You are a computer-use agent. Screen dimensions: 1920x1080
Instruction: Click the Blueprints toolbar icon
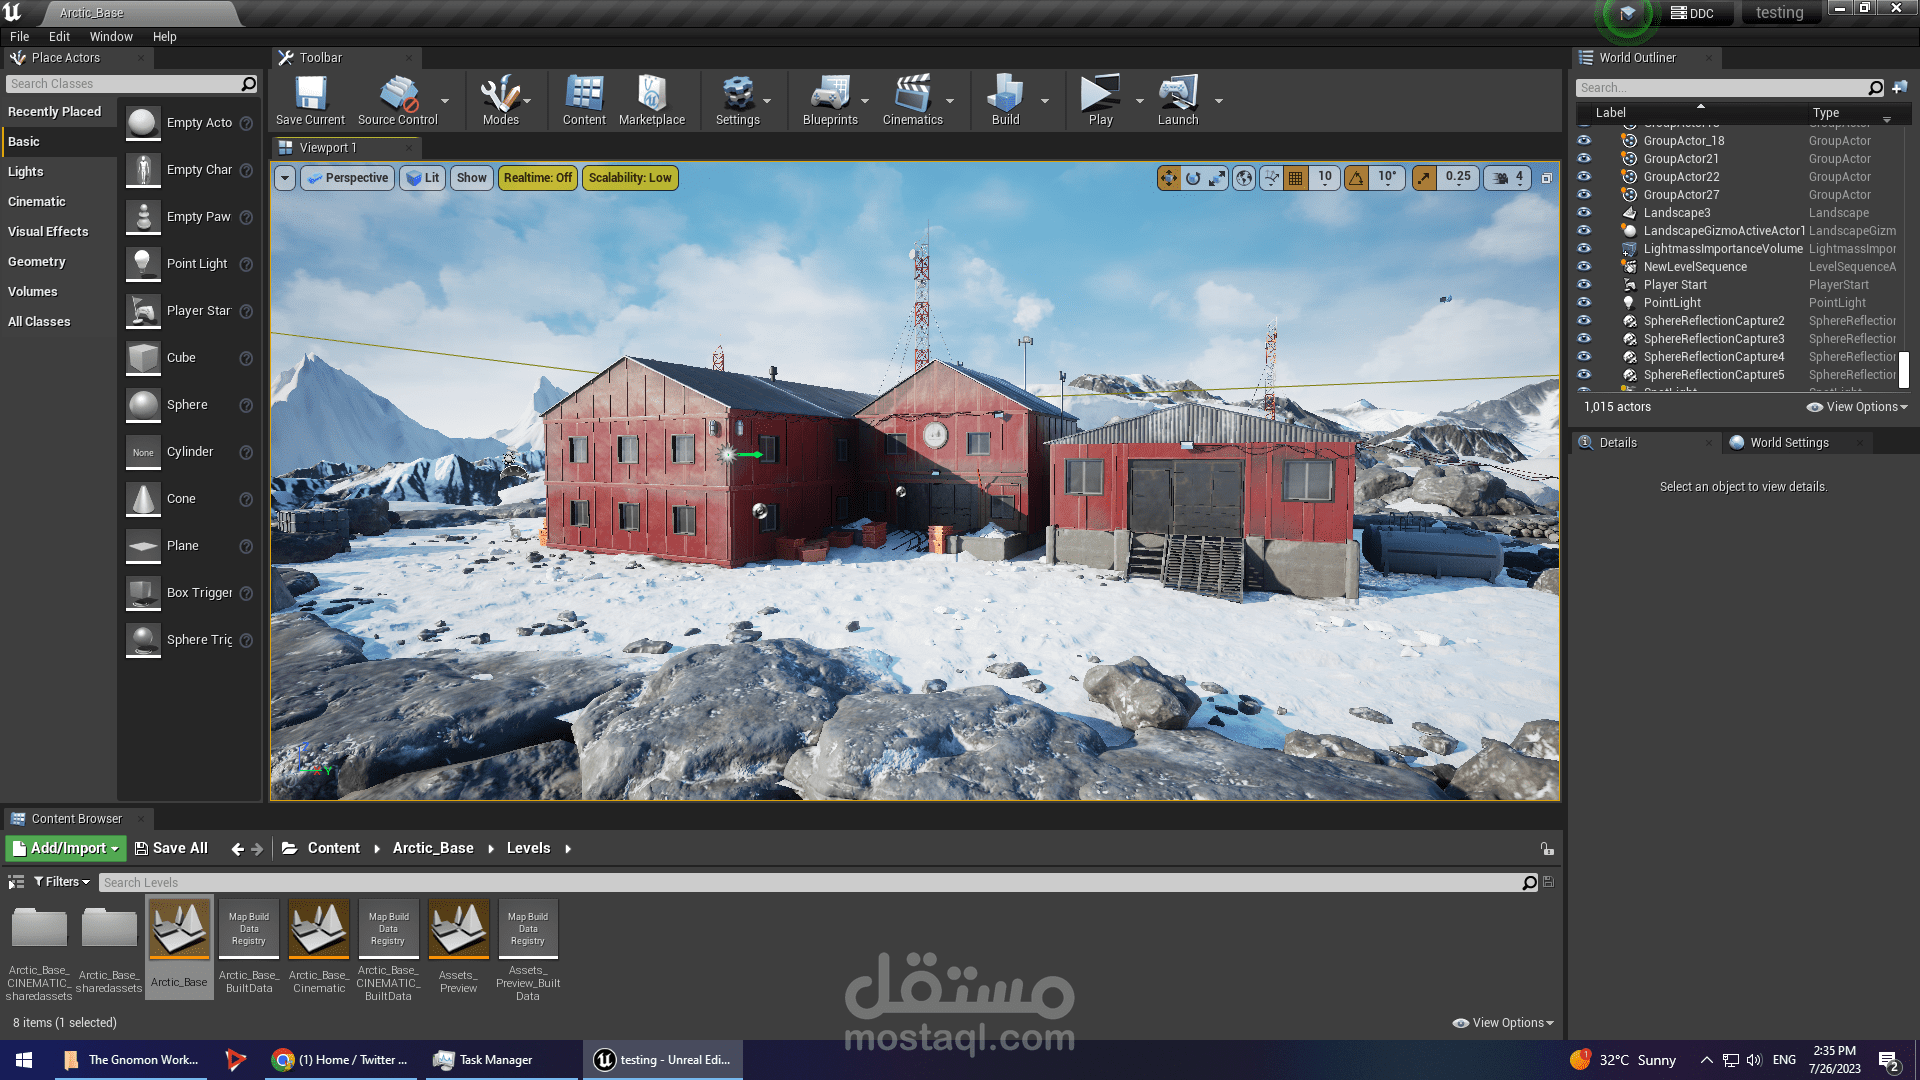[x=830, y=99]
